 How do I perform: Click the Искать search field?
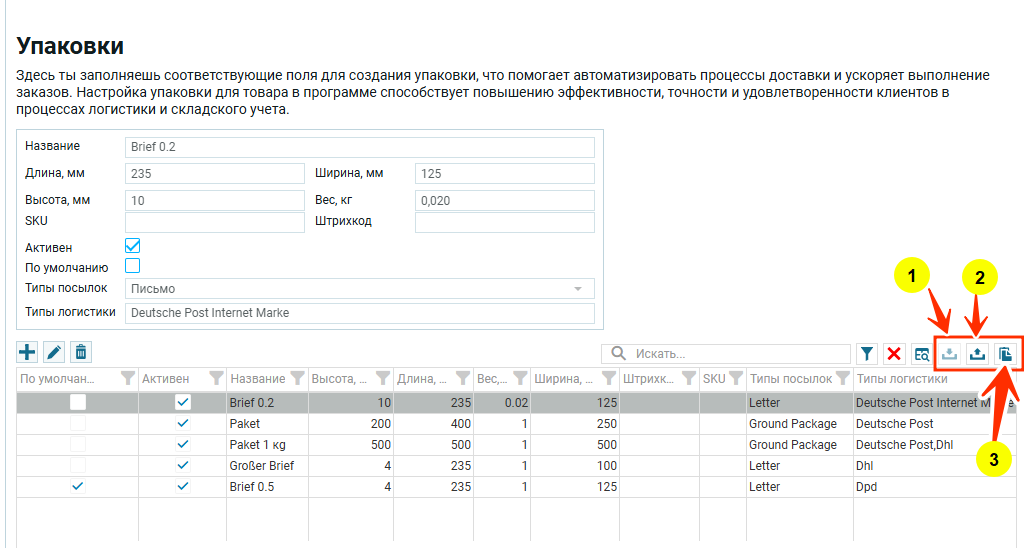(x=735, y=353)
